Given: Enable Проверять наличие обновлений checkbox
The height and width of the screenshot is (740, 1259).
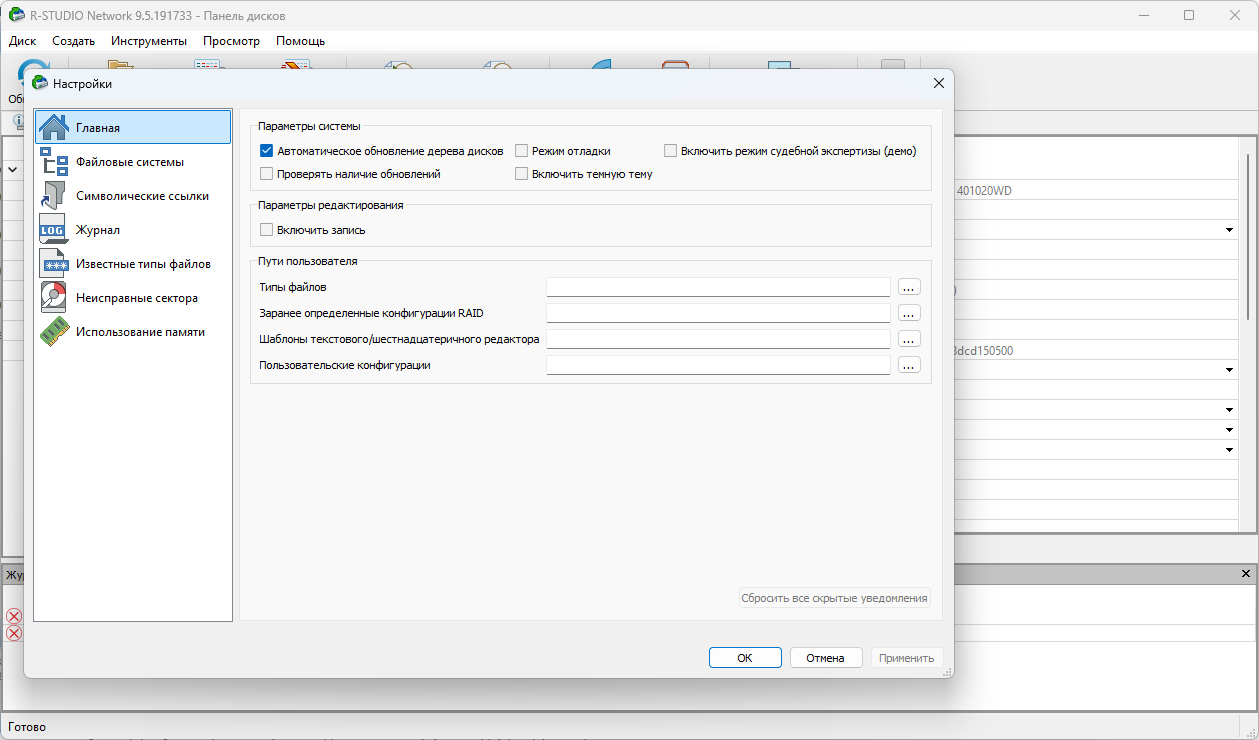Looking at the screenshot, I should click(267, 174).
